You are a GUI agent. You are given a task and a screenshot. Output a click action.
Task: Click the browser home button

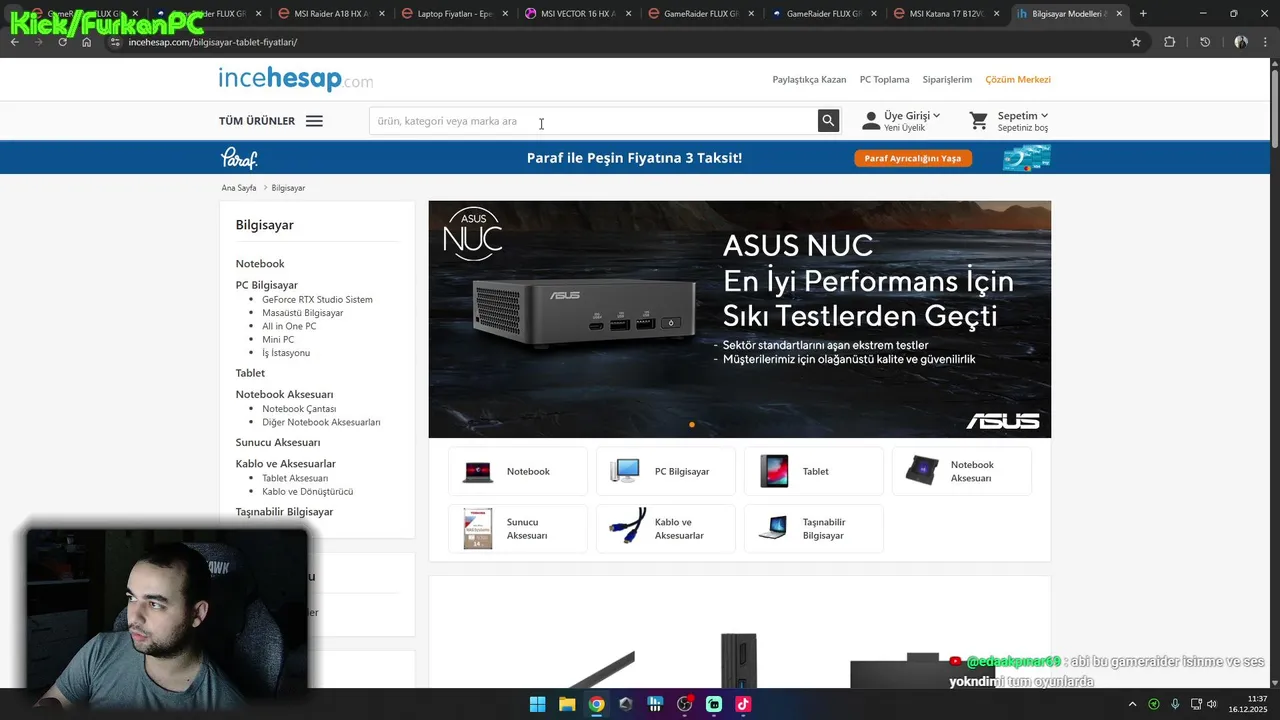click(x=87, y=42)
